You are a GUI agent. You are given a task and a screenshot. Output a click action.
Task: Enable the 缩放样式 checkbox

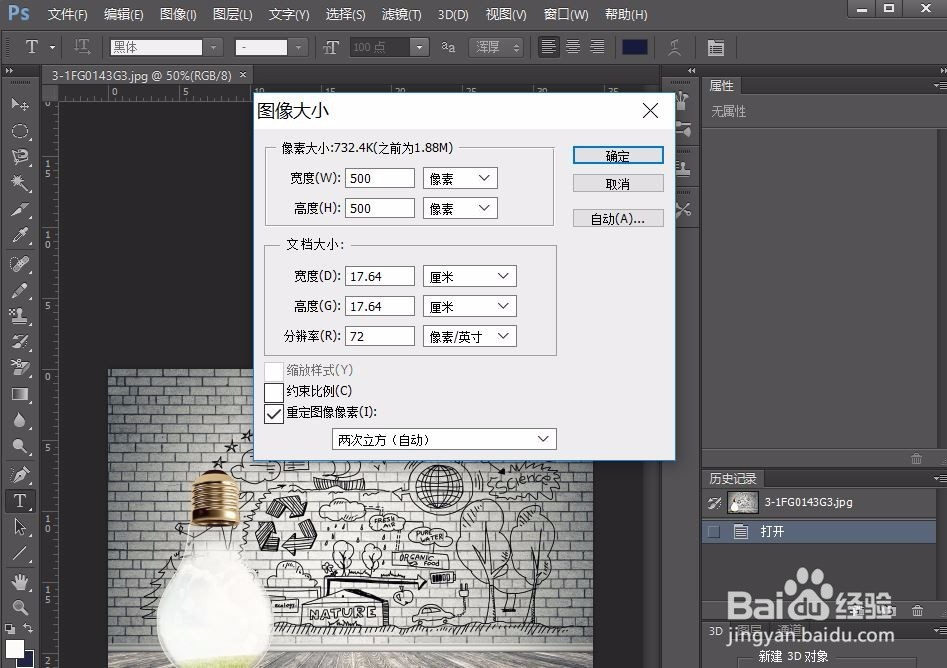(x=274, y=370)
